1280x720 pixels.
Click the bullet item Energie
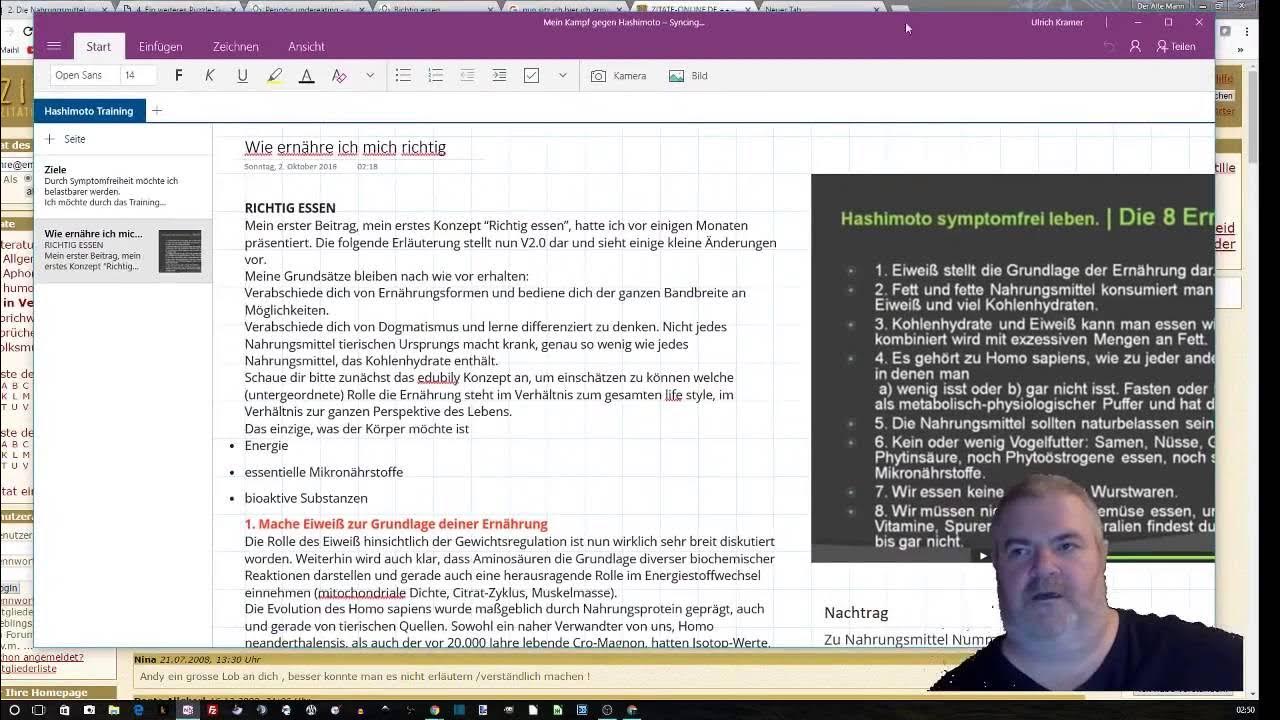tap(266, 446)
